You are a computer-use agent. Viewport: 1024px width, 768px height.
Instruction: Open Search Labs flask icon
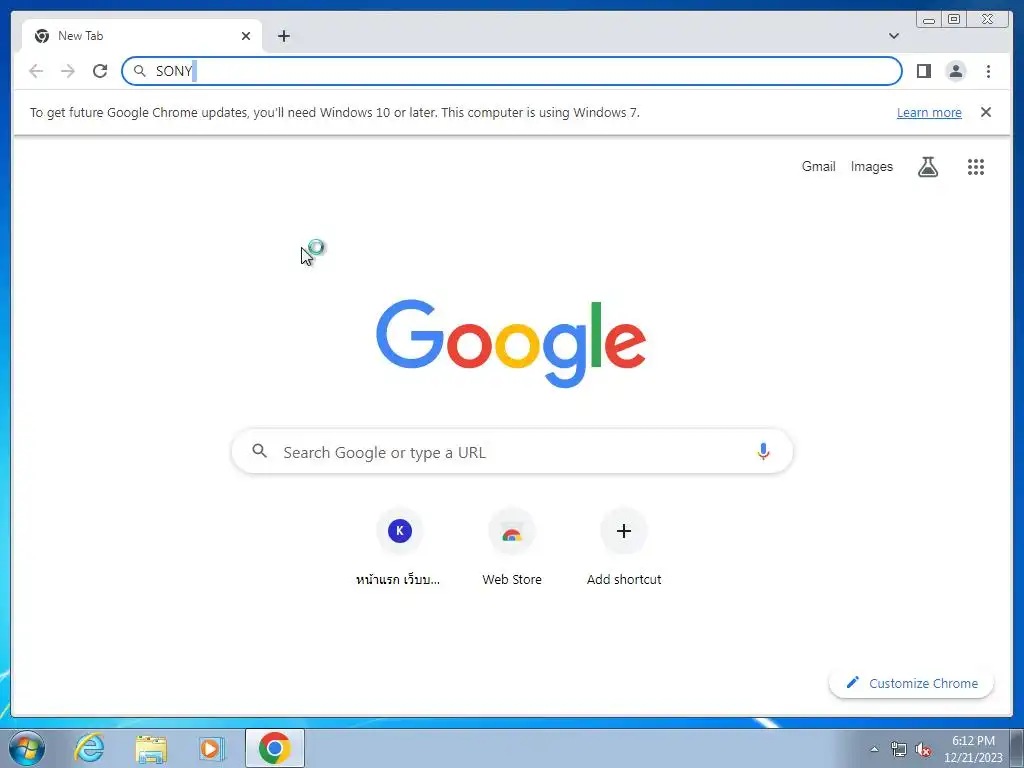click(x=928, y=167)
